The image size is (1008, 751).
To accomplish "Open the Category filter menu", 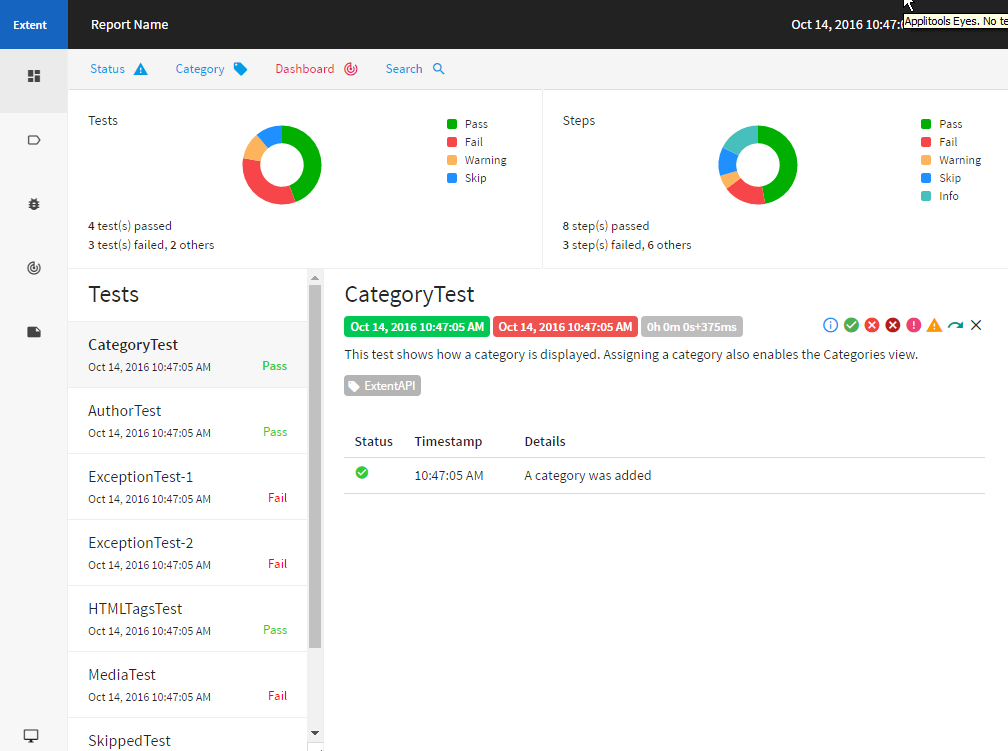I will pos(212,69).
